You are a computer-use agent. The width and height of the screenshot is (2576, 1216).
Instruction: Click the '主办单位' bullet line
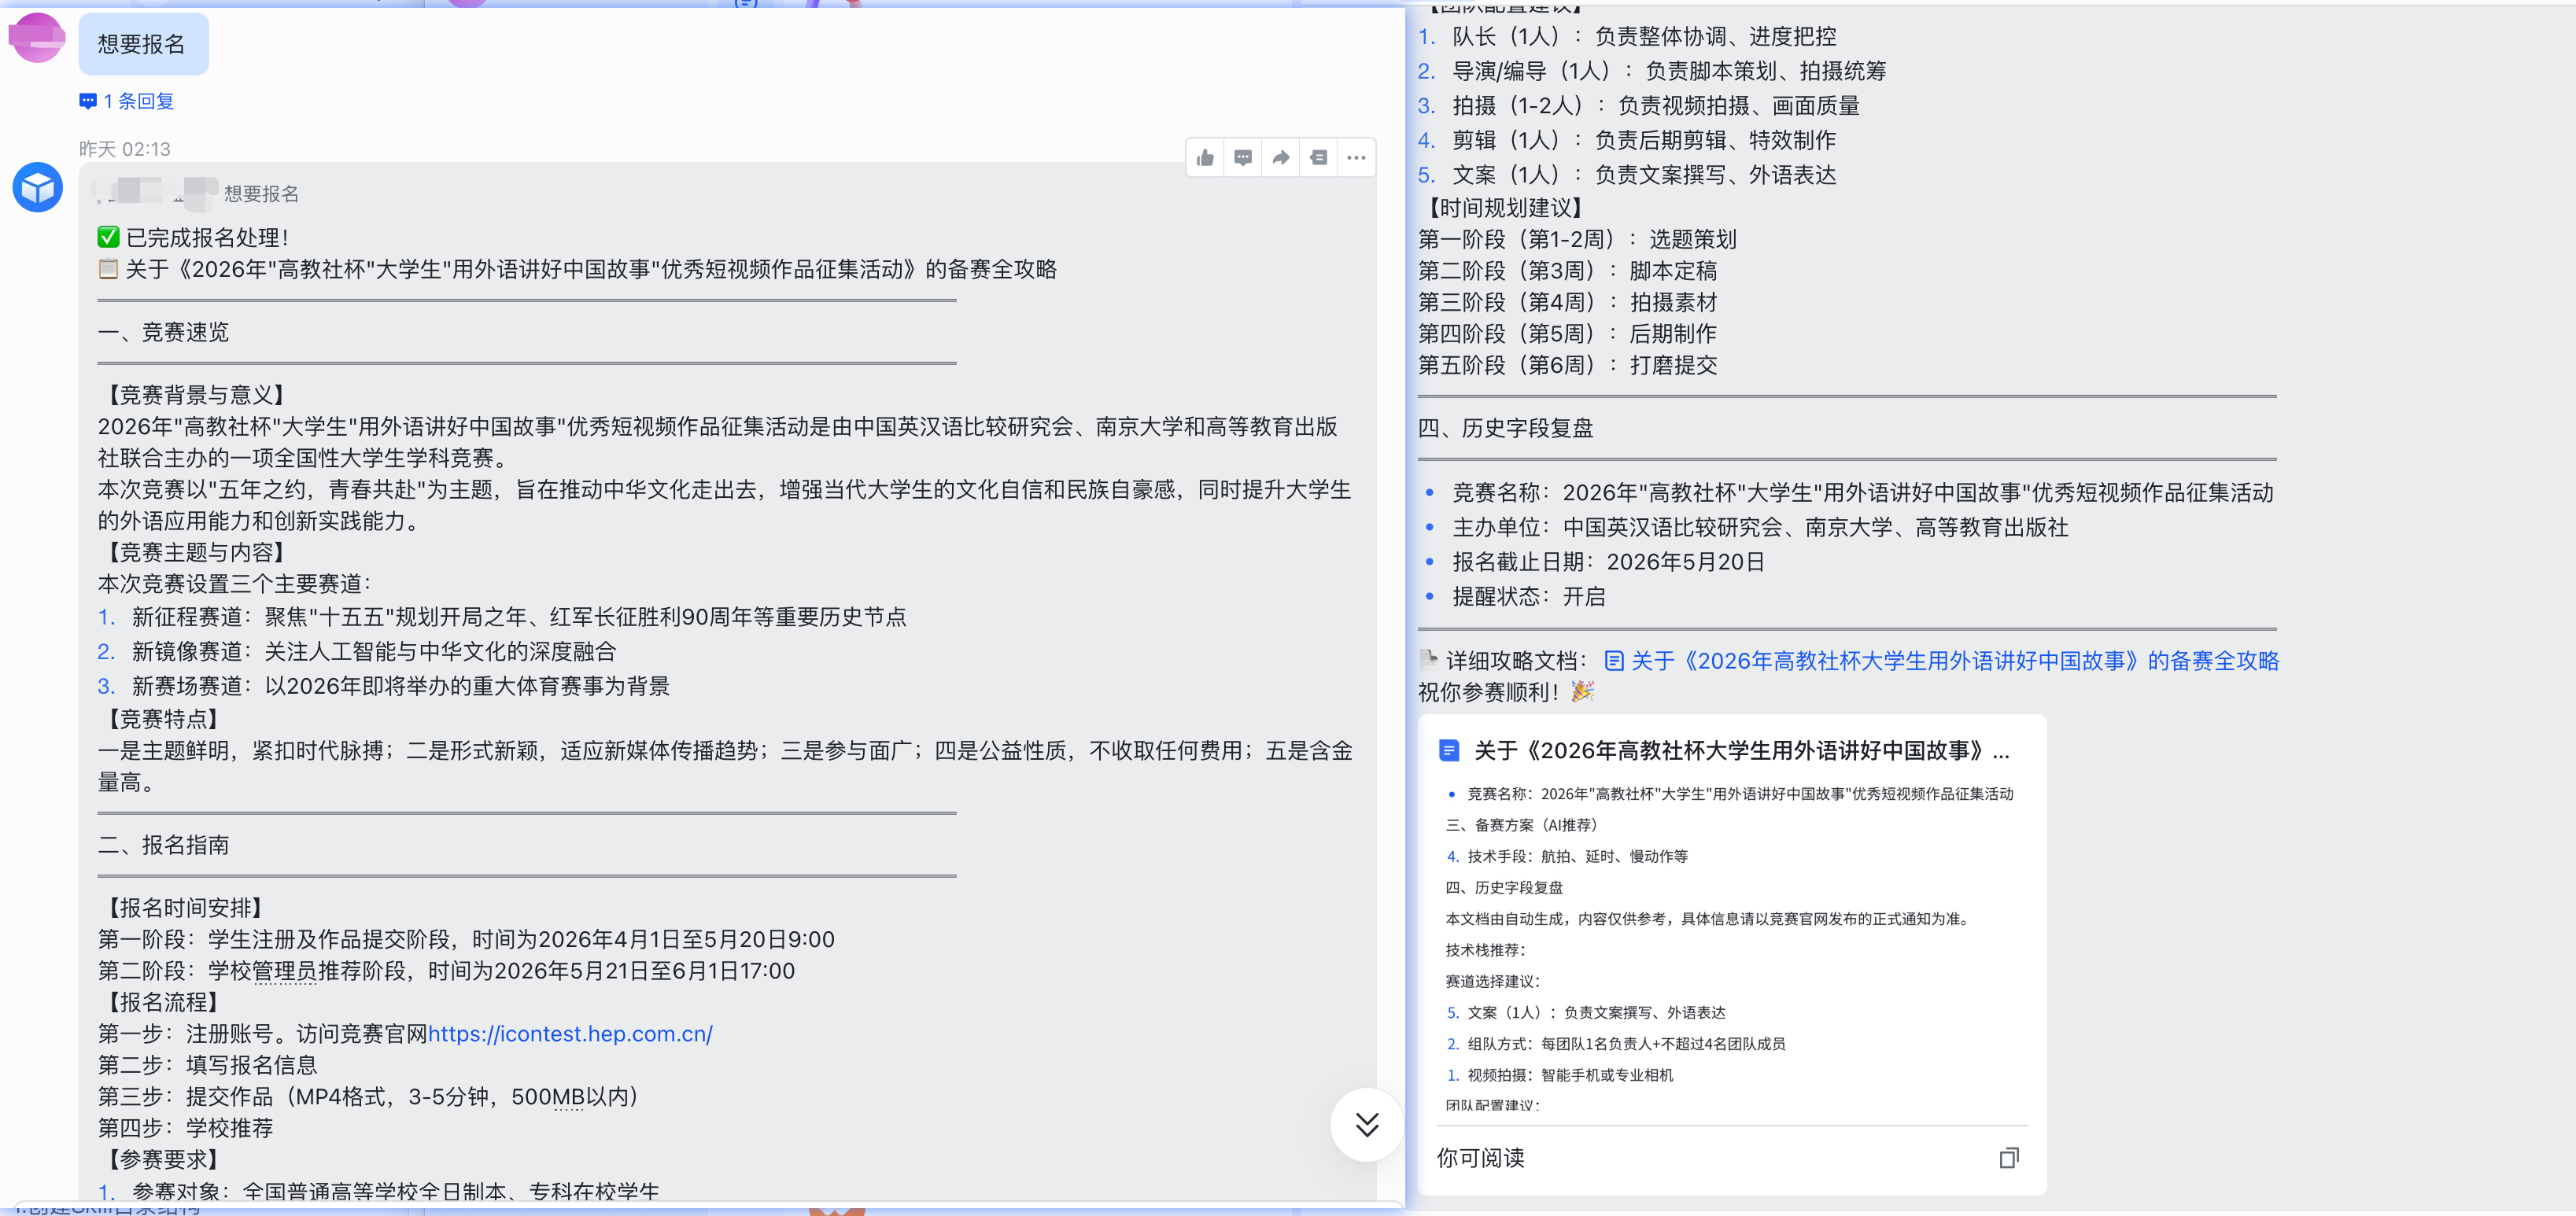click(x=1745, y=527)
